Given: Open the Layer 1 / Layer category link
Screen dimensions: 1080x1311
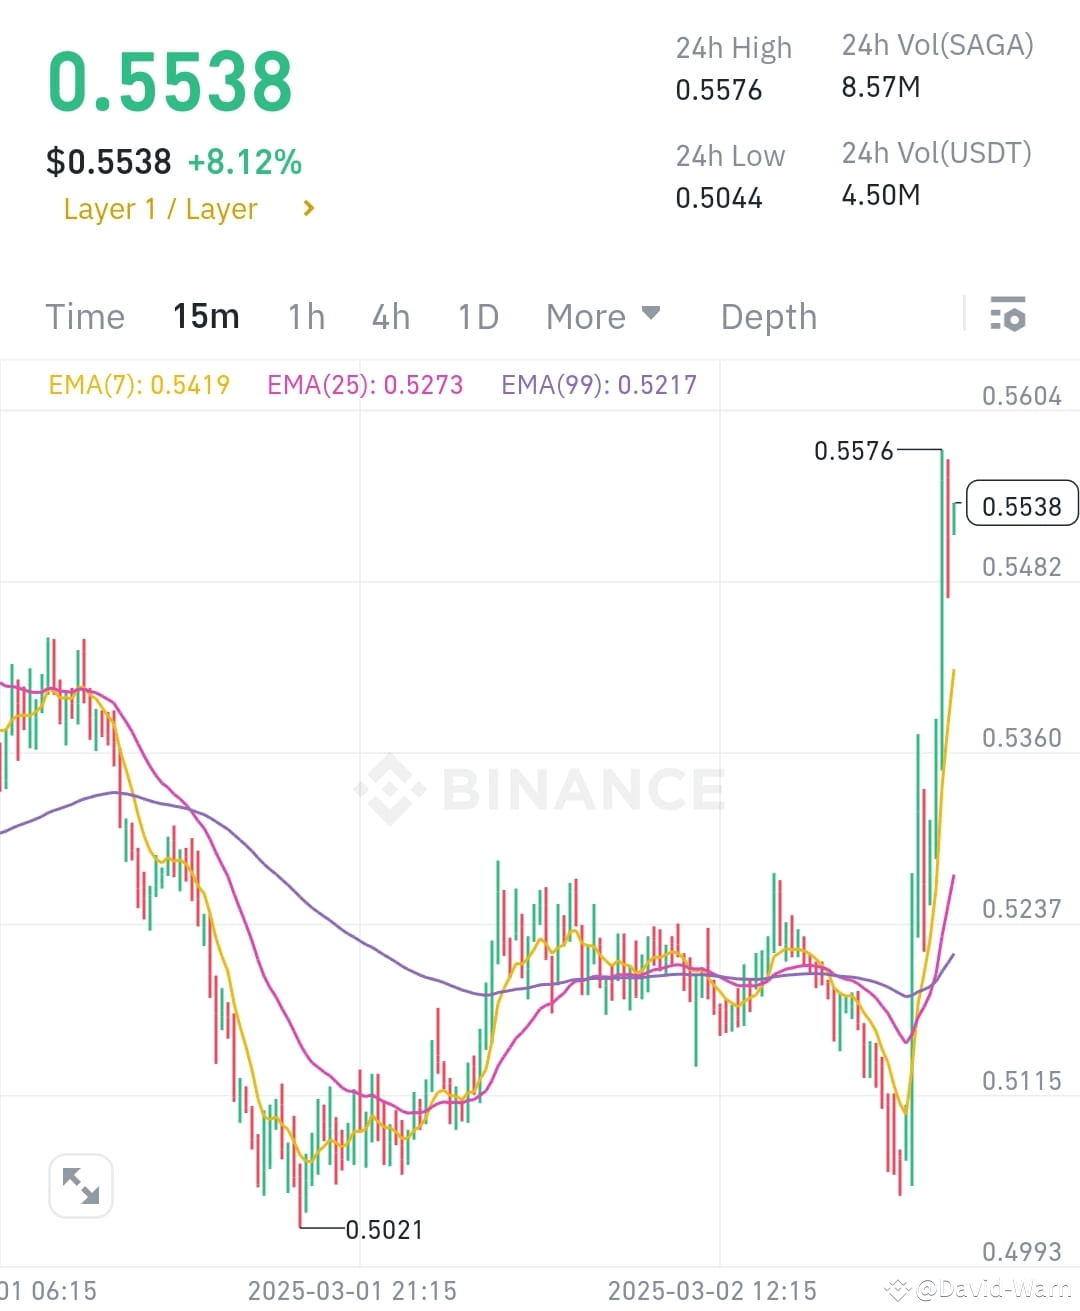Looking at the screenshot, I should coord(160,209).
